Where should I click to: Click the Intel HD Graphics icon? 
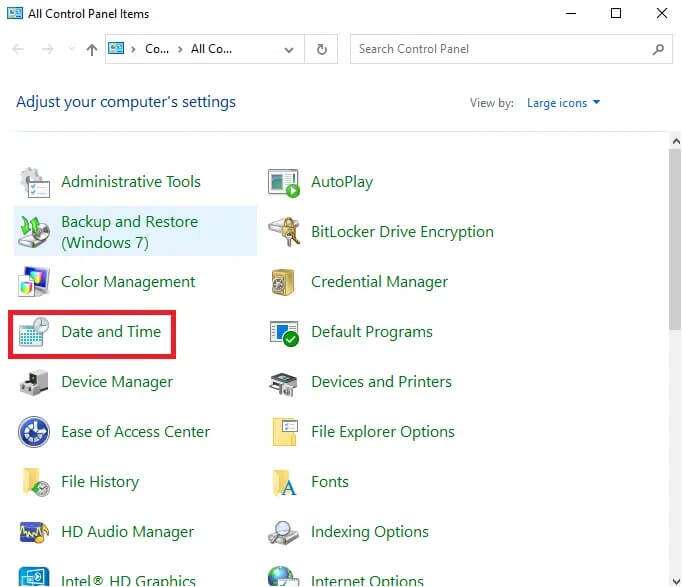(x=34, y=577)
